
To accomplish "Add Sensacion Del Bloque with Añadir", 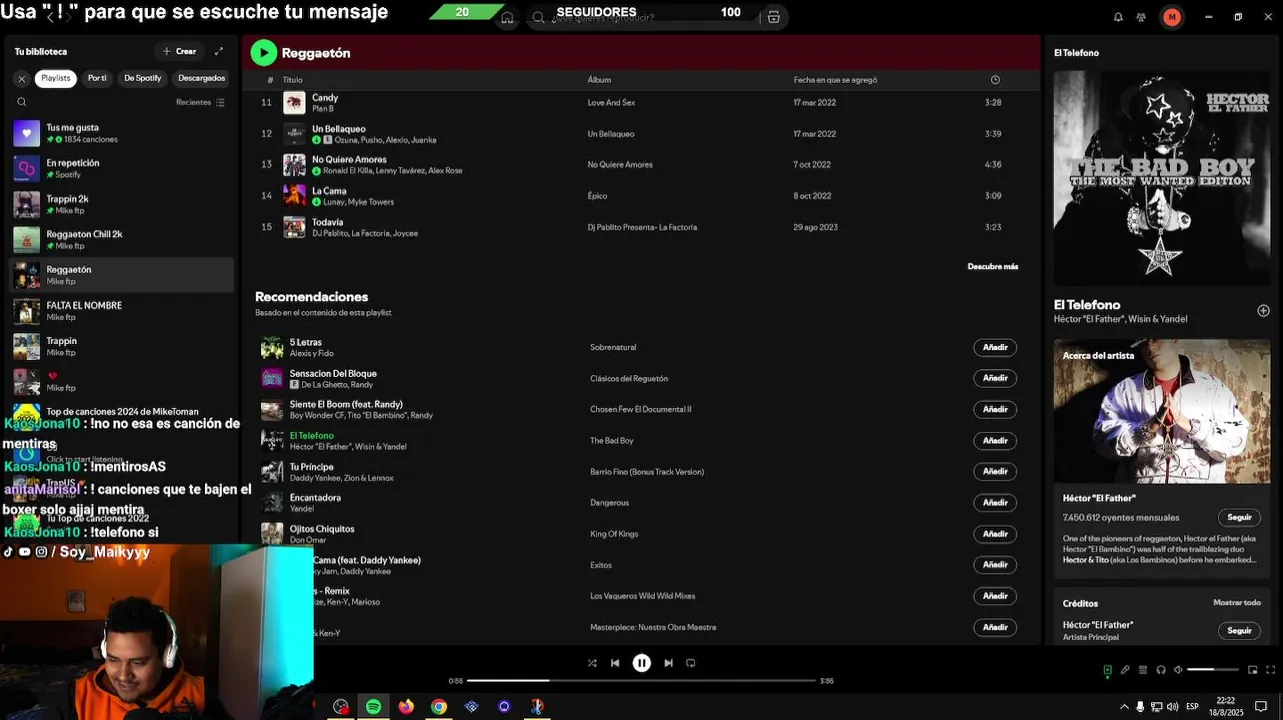I will 995,378.
